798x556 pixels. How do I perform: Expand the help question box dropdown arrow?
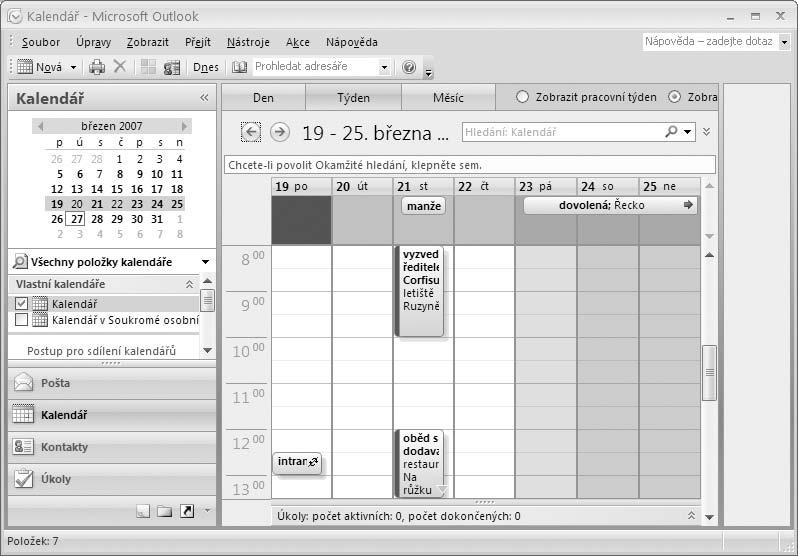784,42
